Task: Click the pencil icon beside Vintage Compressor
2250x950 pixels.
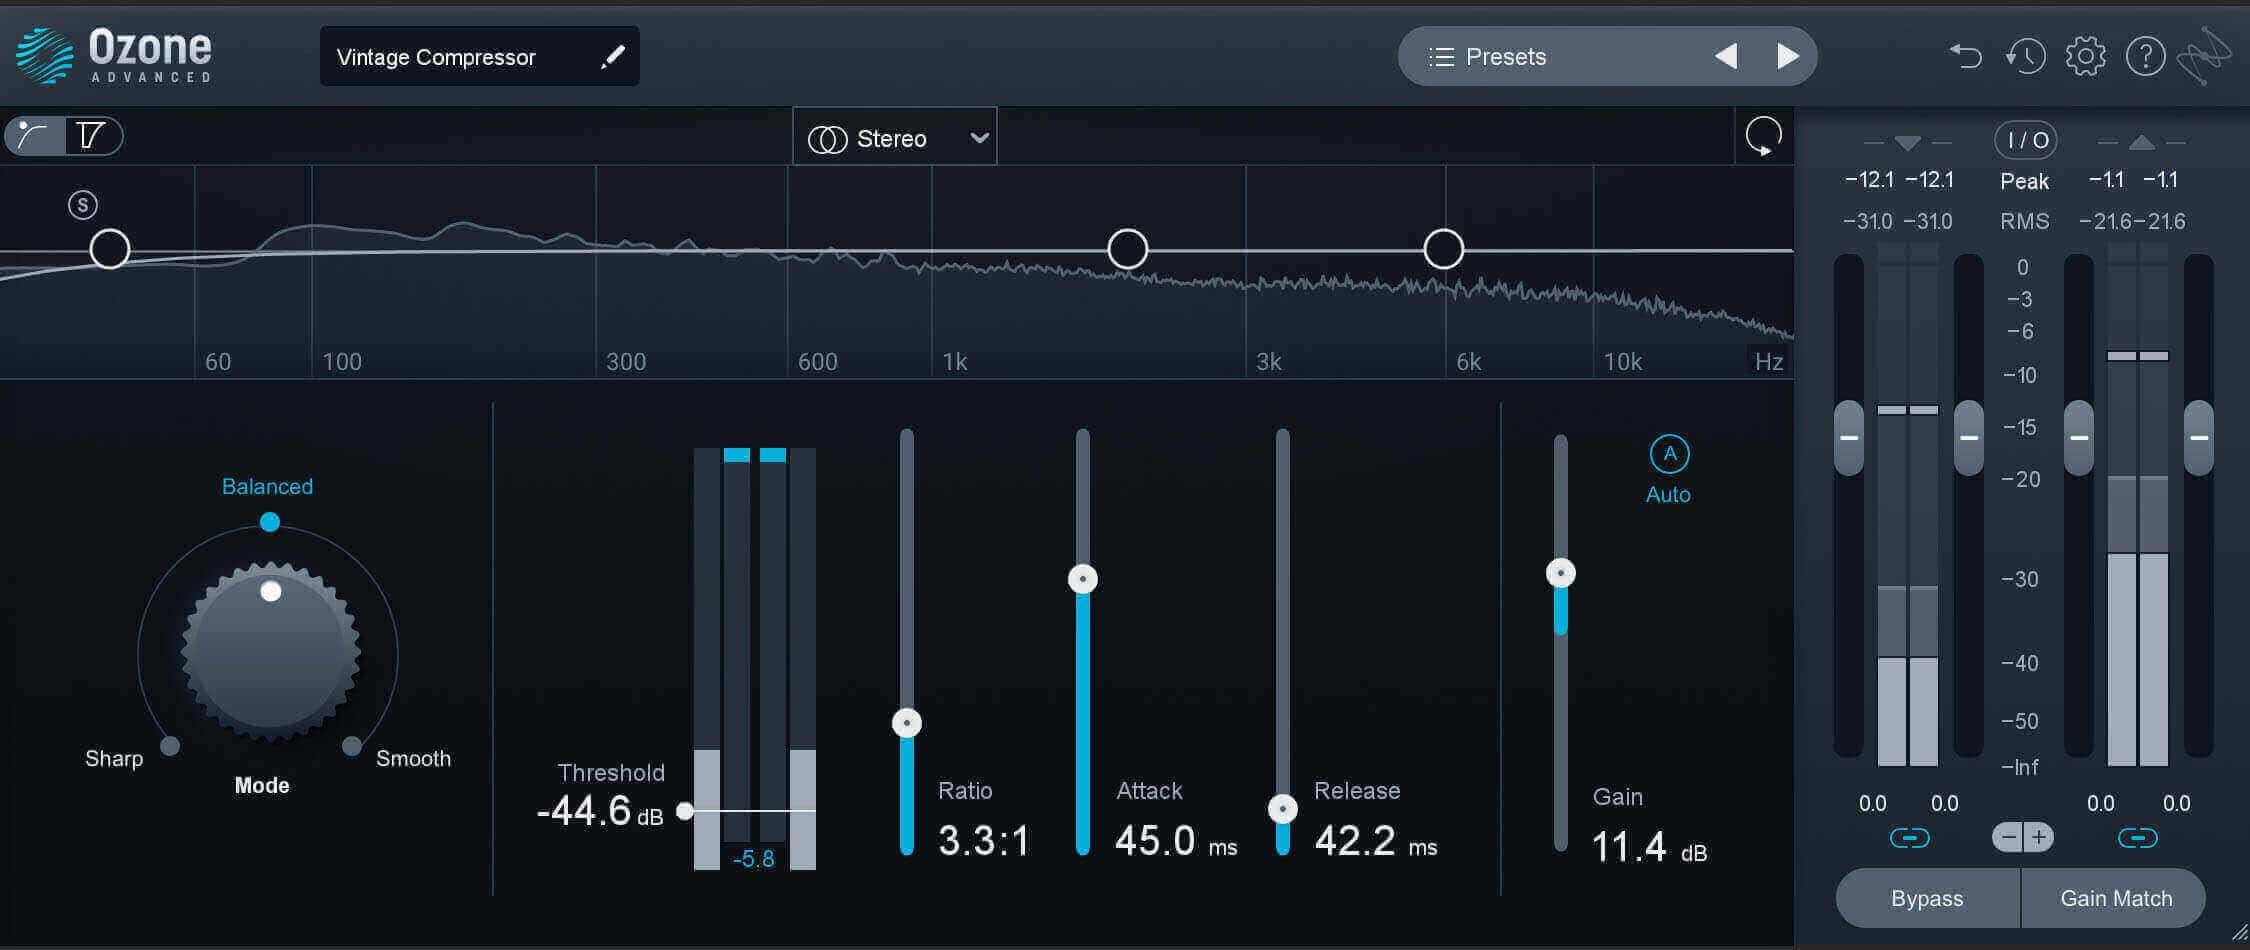Action: (612, 57)
